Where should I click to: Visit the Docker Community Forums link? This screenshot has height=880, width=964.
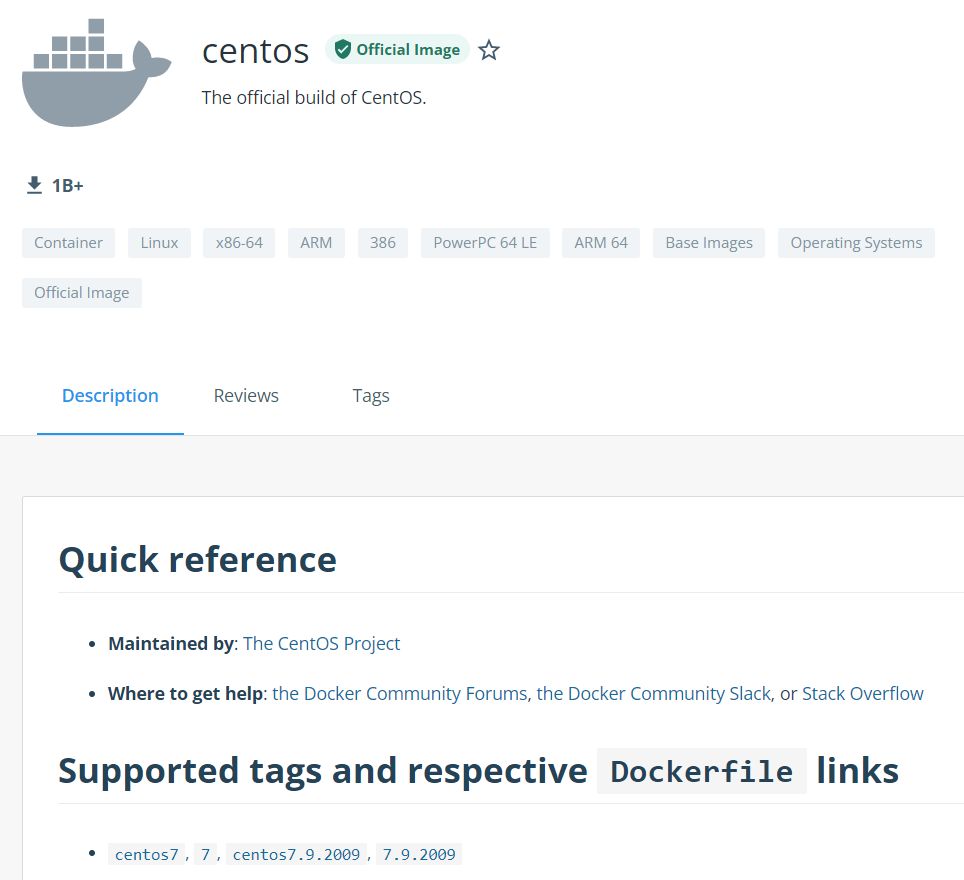pyautogui.click(x=400, y=694)
